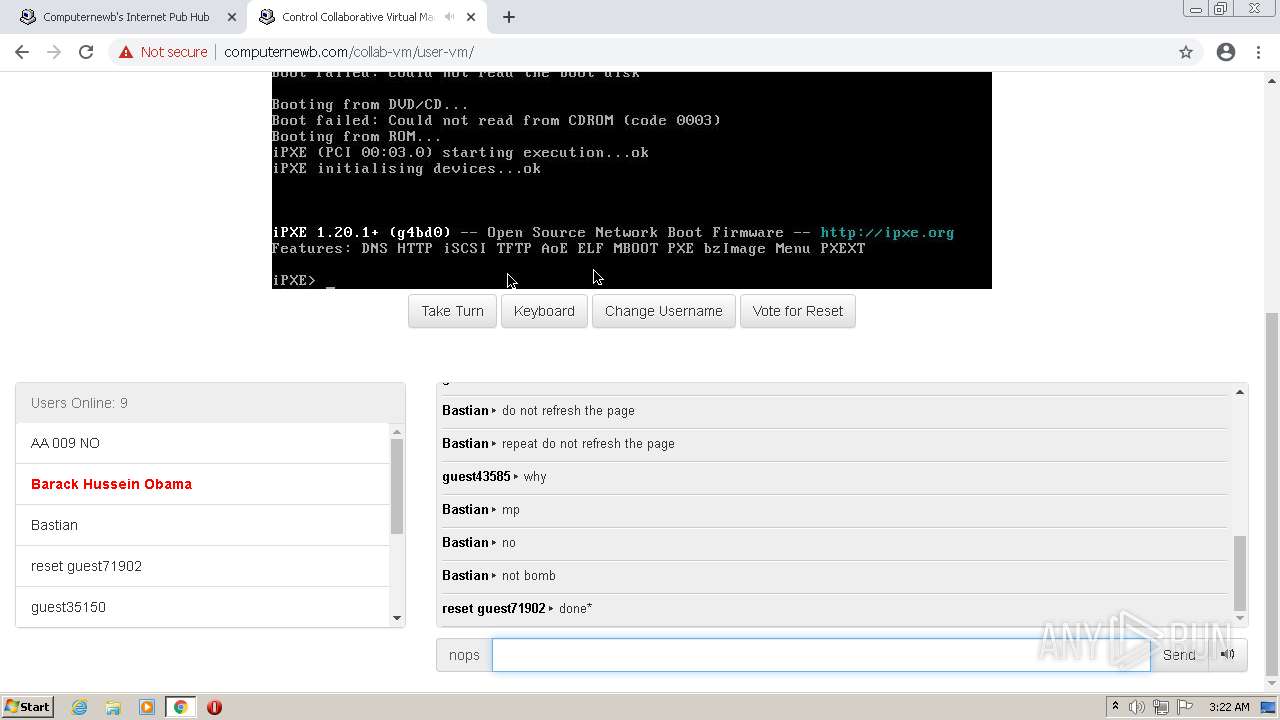View the Not secure site warning

click(x=163, y=52)
